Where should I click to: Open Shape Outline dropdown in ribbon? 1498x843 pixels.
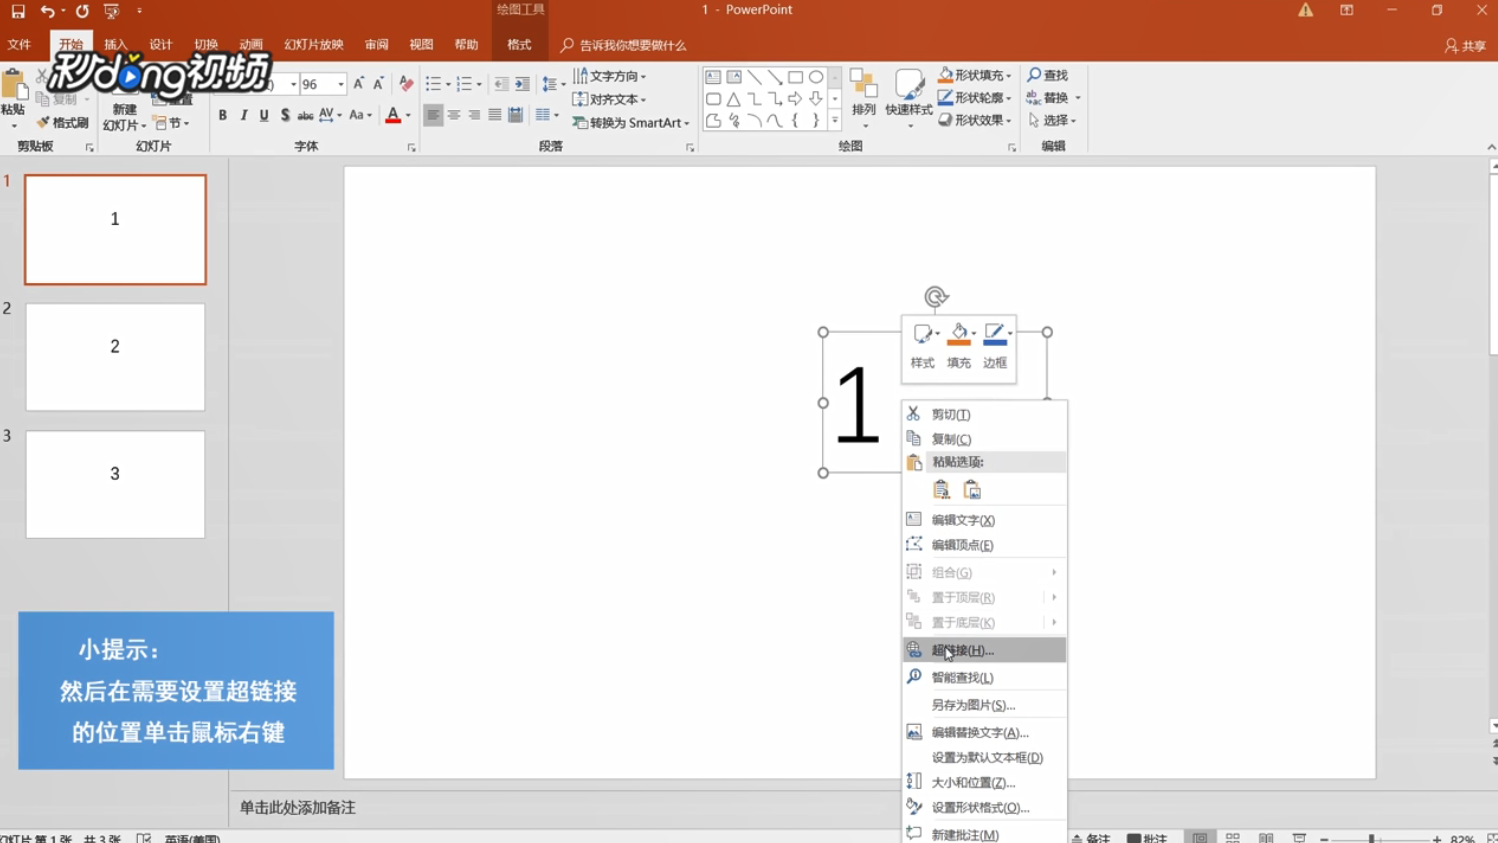pyautogui.click(x=975, y=98)
